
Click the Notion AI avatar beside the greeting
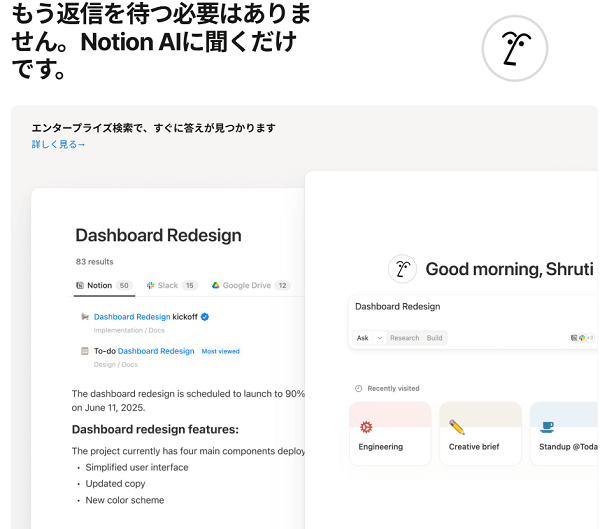402,268
